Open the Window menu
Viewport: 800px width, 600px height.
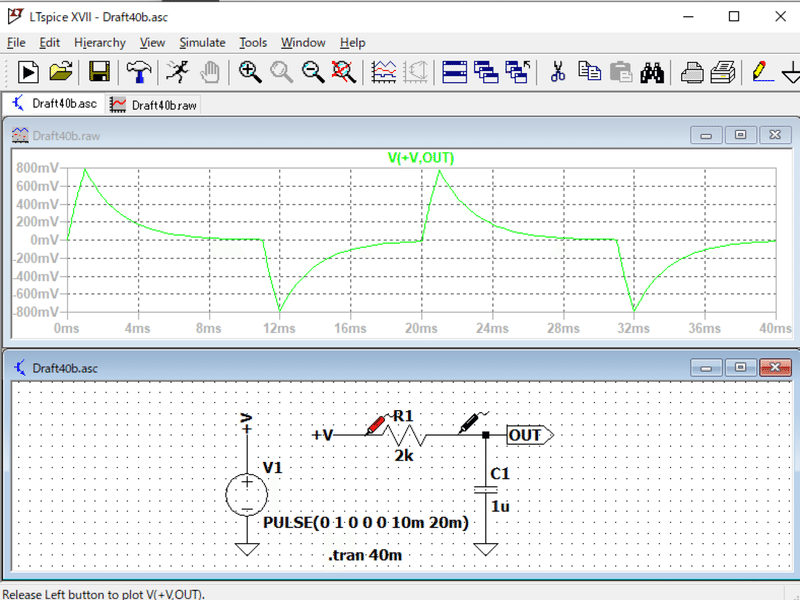pyautogui.click(x=303, y=43)
